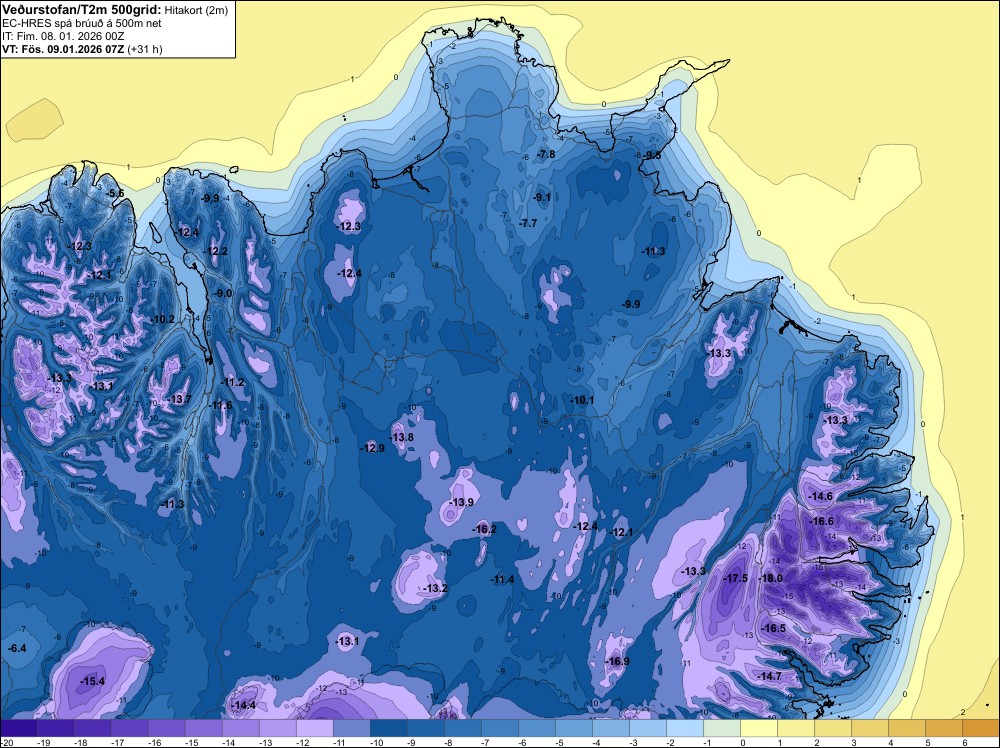1000x748 pixels.
Task: Click the -10.1 temperature value on map
Action: click(x=582, y=400)
